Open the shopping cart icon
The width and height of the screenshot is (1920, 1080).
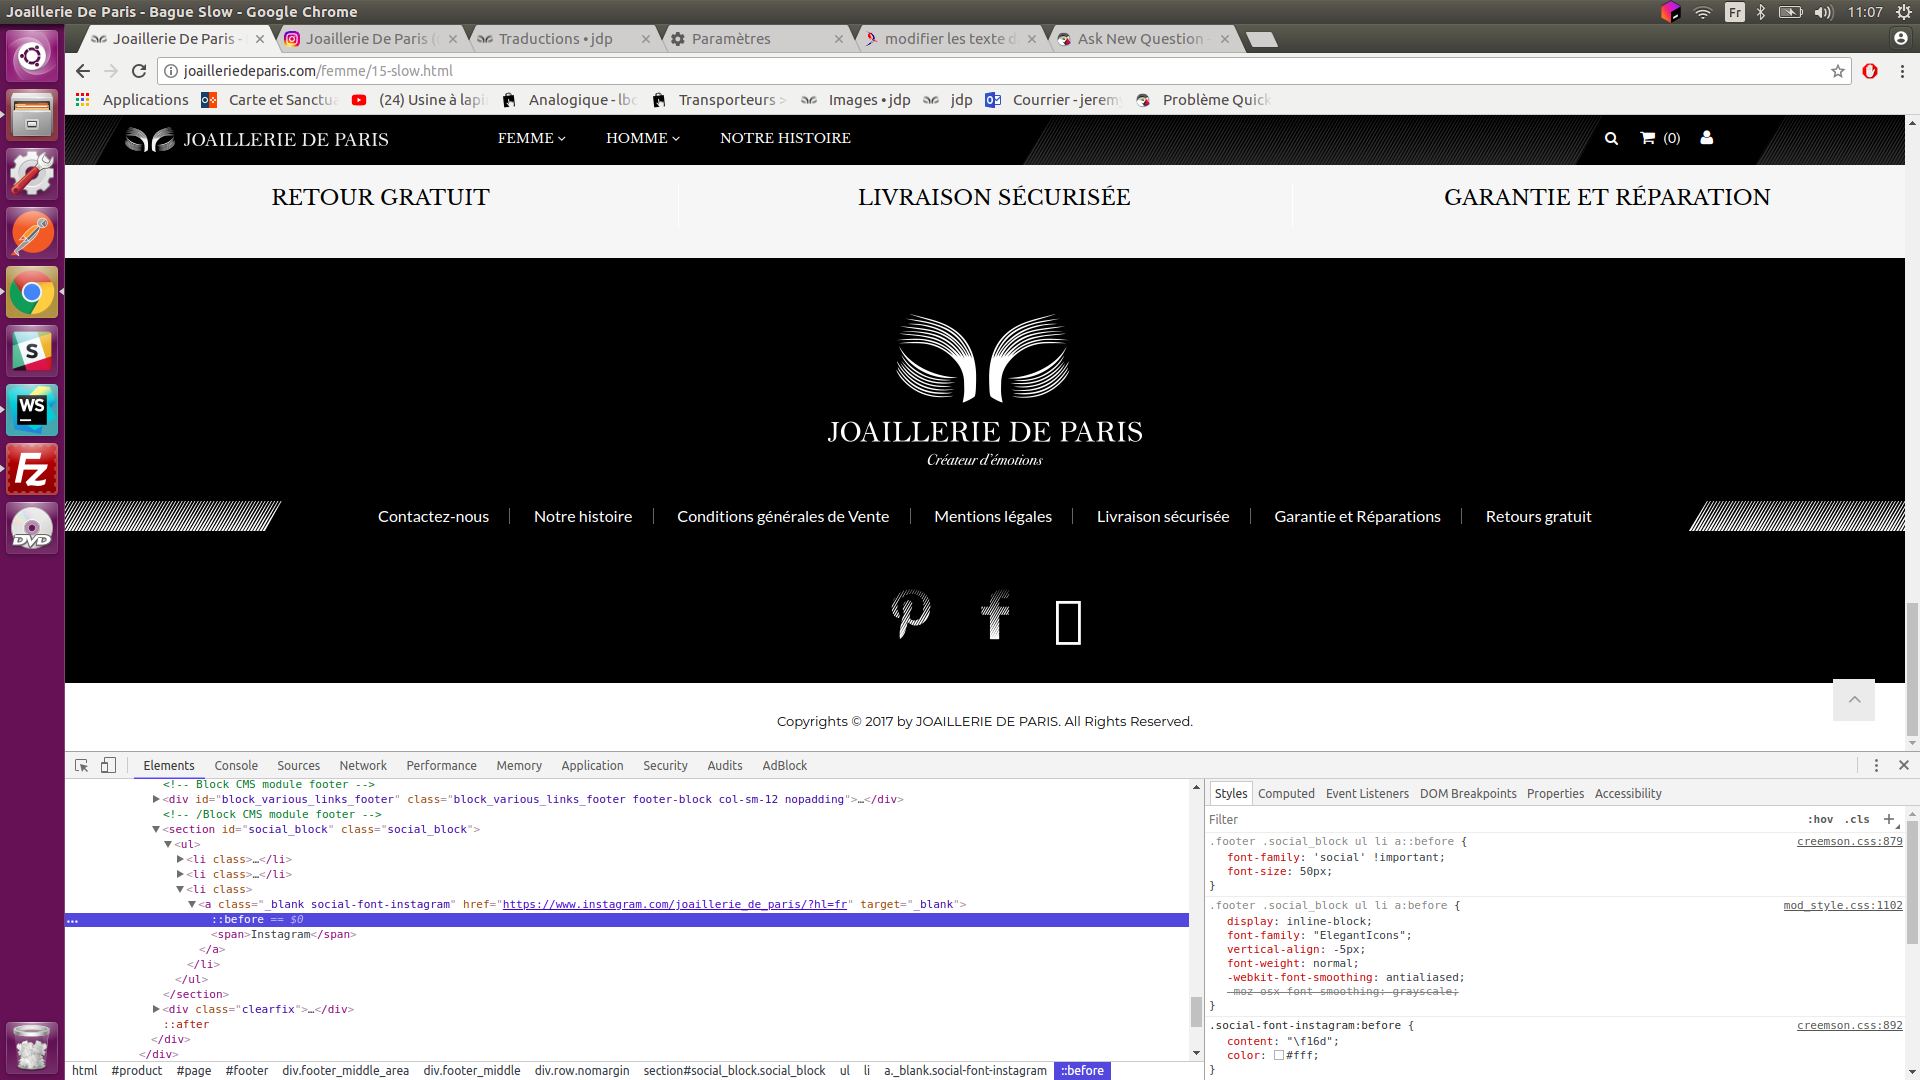pos(1648,138)
